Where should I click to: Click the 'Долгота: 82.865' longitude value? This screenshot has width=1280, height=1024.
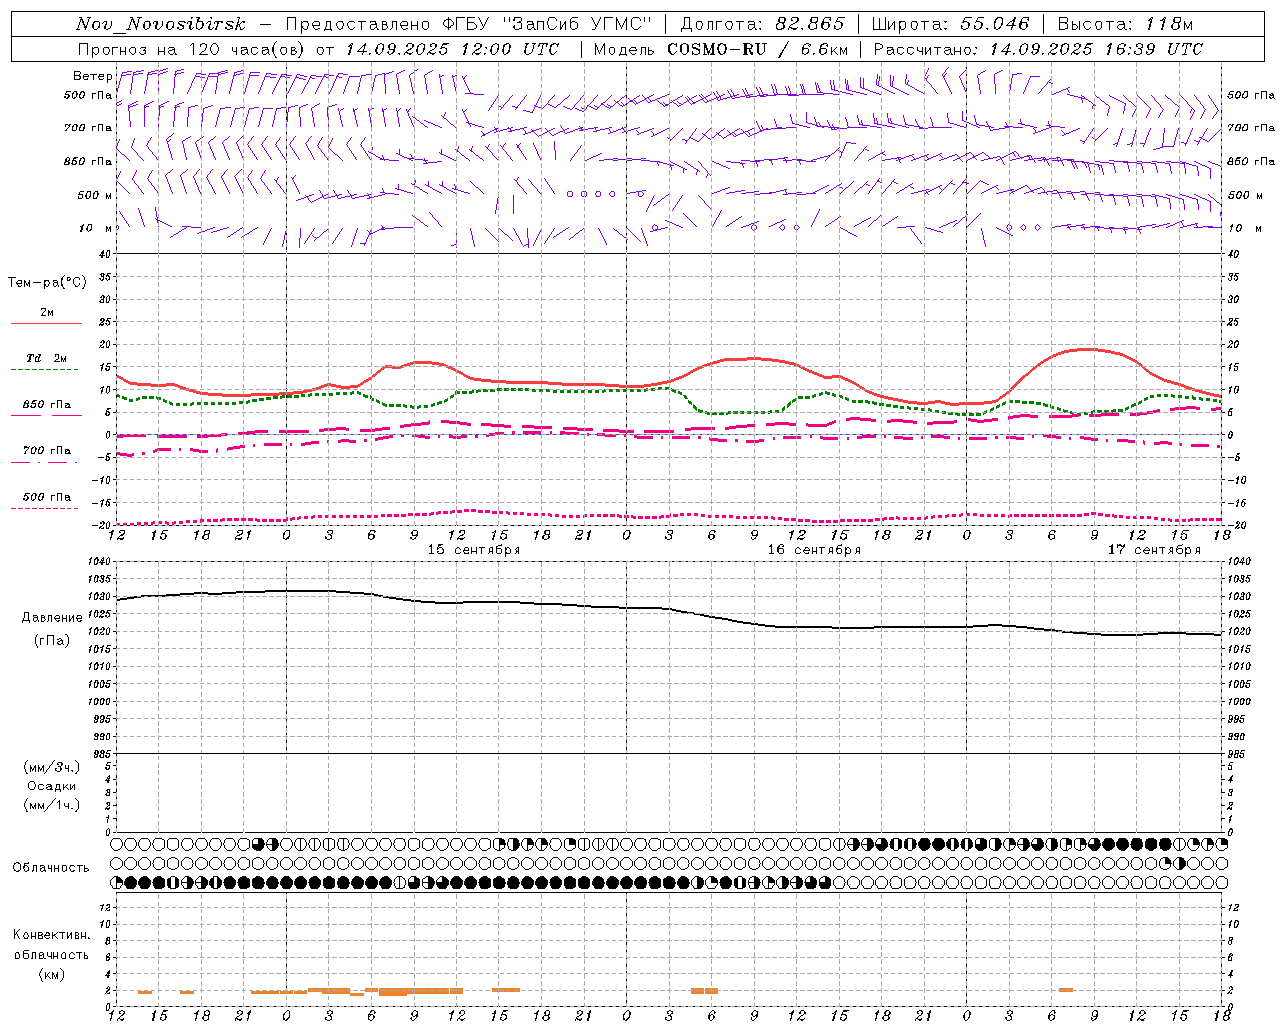(762, 24)
